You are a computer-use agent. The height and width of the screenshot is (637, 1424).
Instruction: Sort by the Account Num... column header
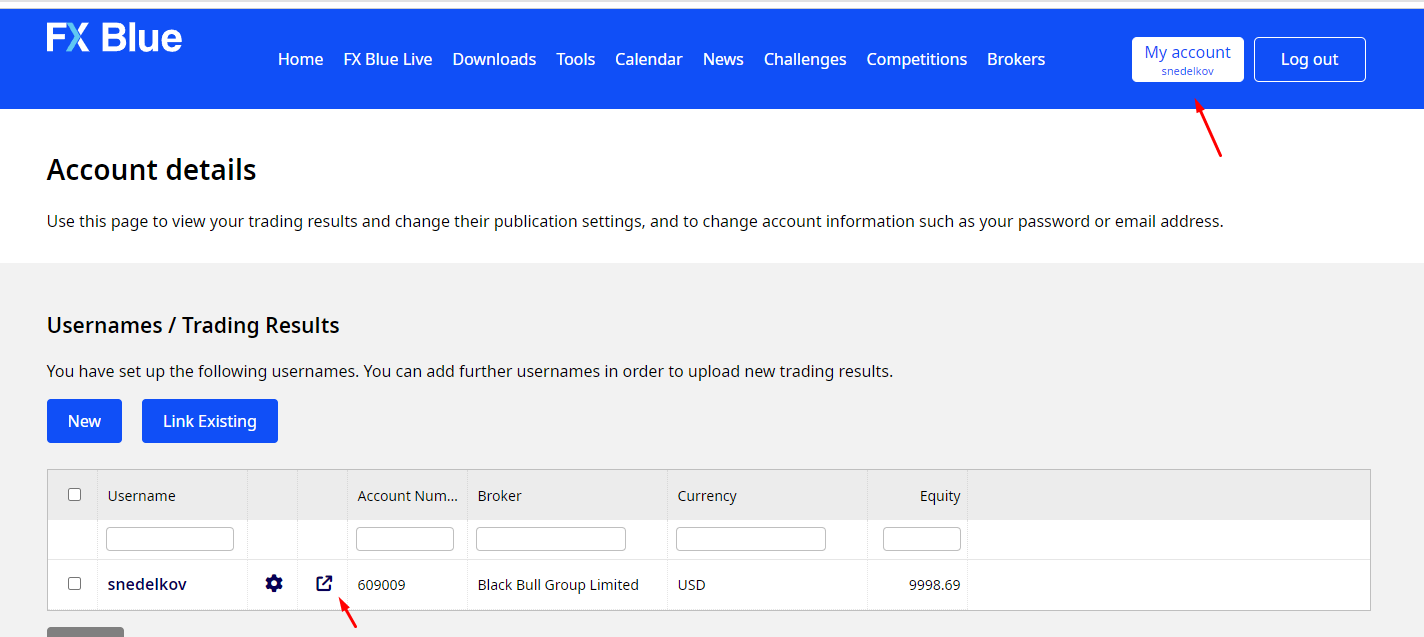[407, 495]
